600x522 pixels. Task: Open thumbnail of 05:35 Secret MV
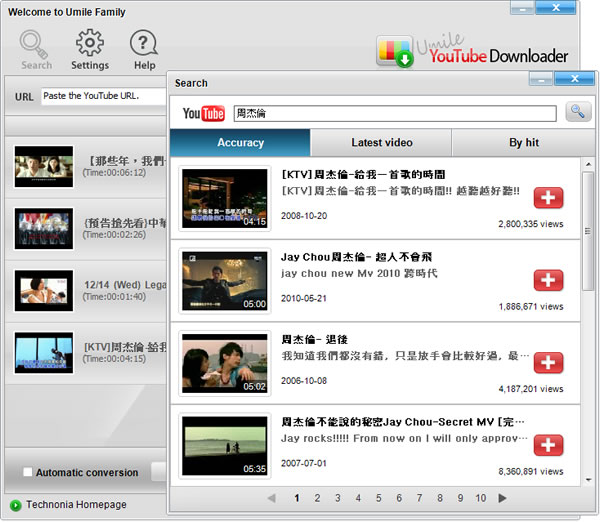(x=225, y=446)
